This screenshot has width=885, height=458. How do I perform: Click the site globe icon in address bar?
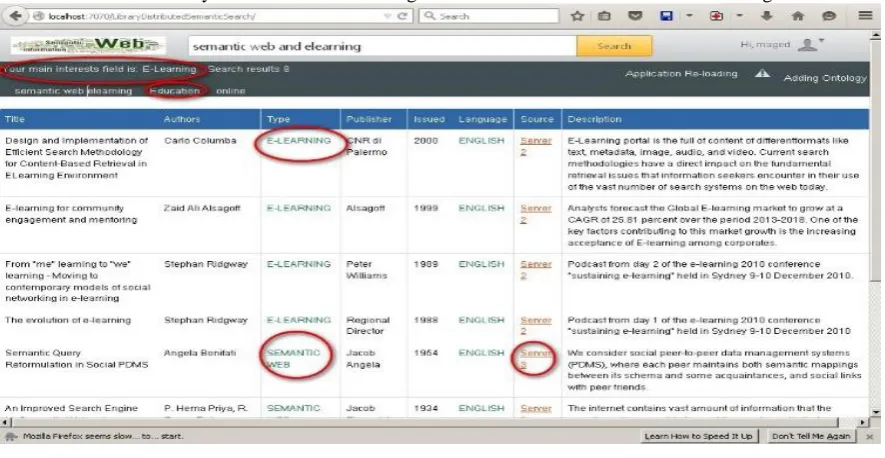click(x=38, y=16)
